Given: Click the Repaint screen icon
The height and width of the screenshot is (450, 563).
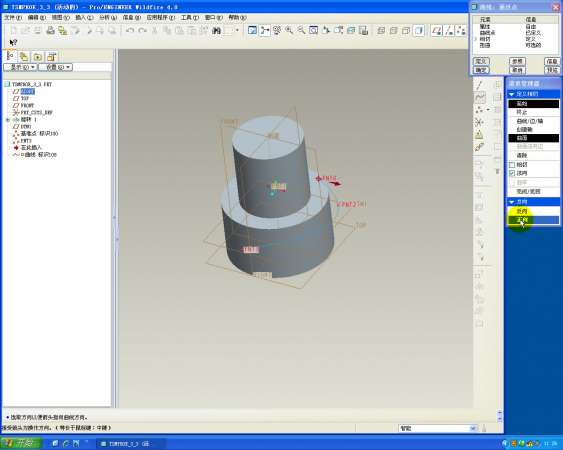Looking at the screenshot, I should [x=252, y=31].
